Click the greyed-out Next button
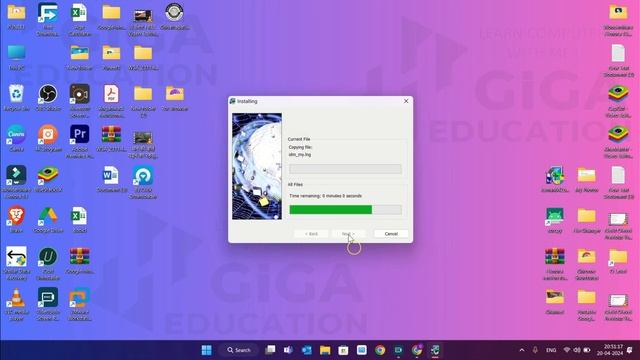Screen dimensions: 640x360 pyautogui.click(x=348, y=234)
